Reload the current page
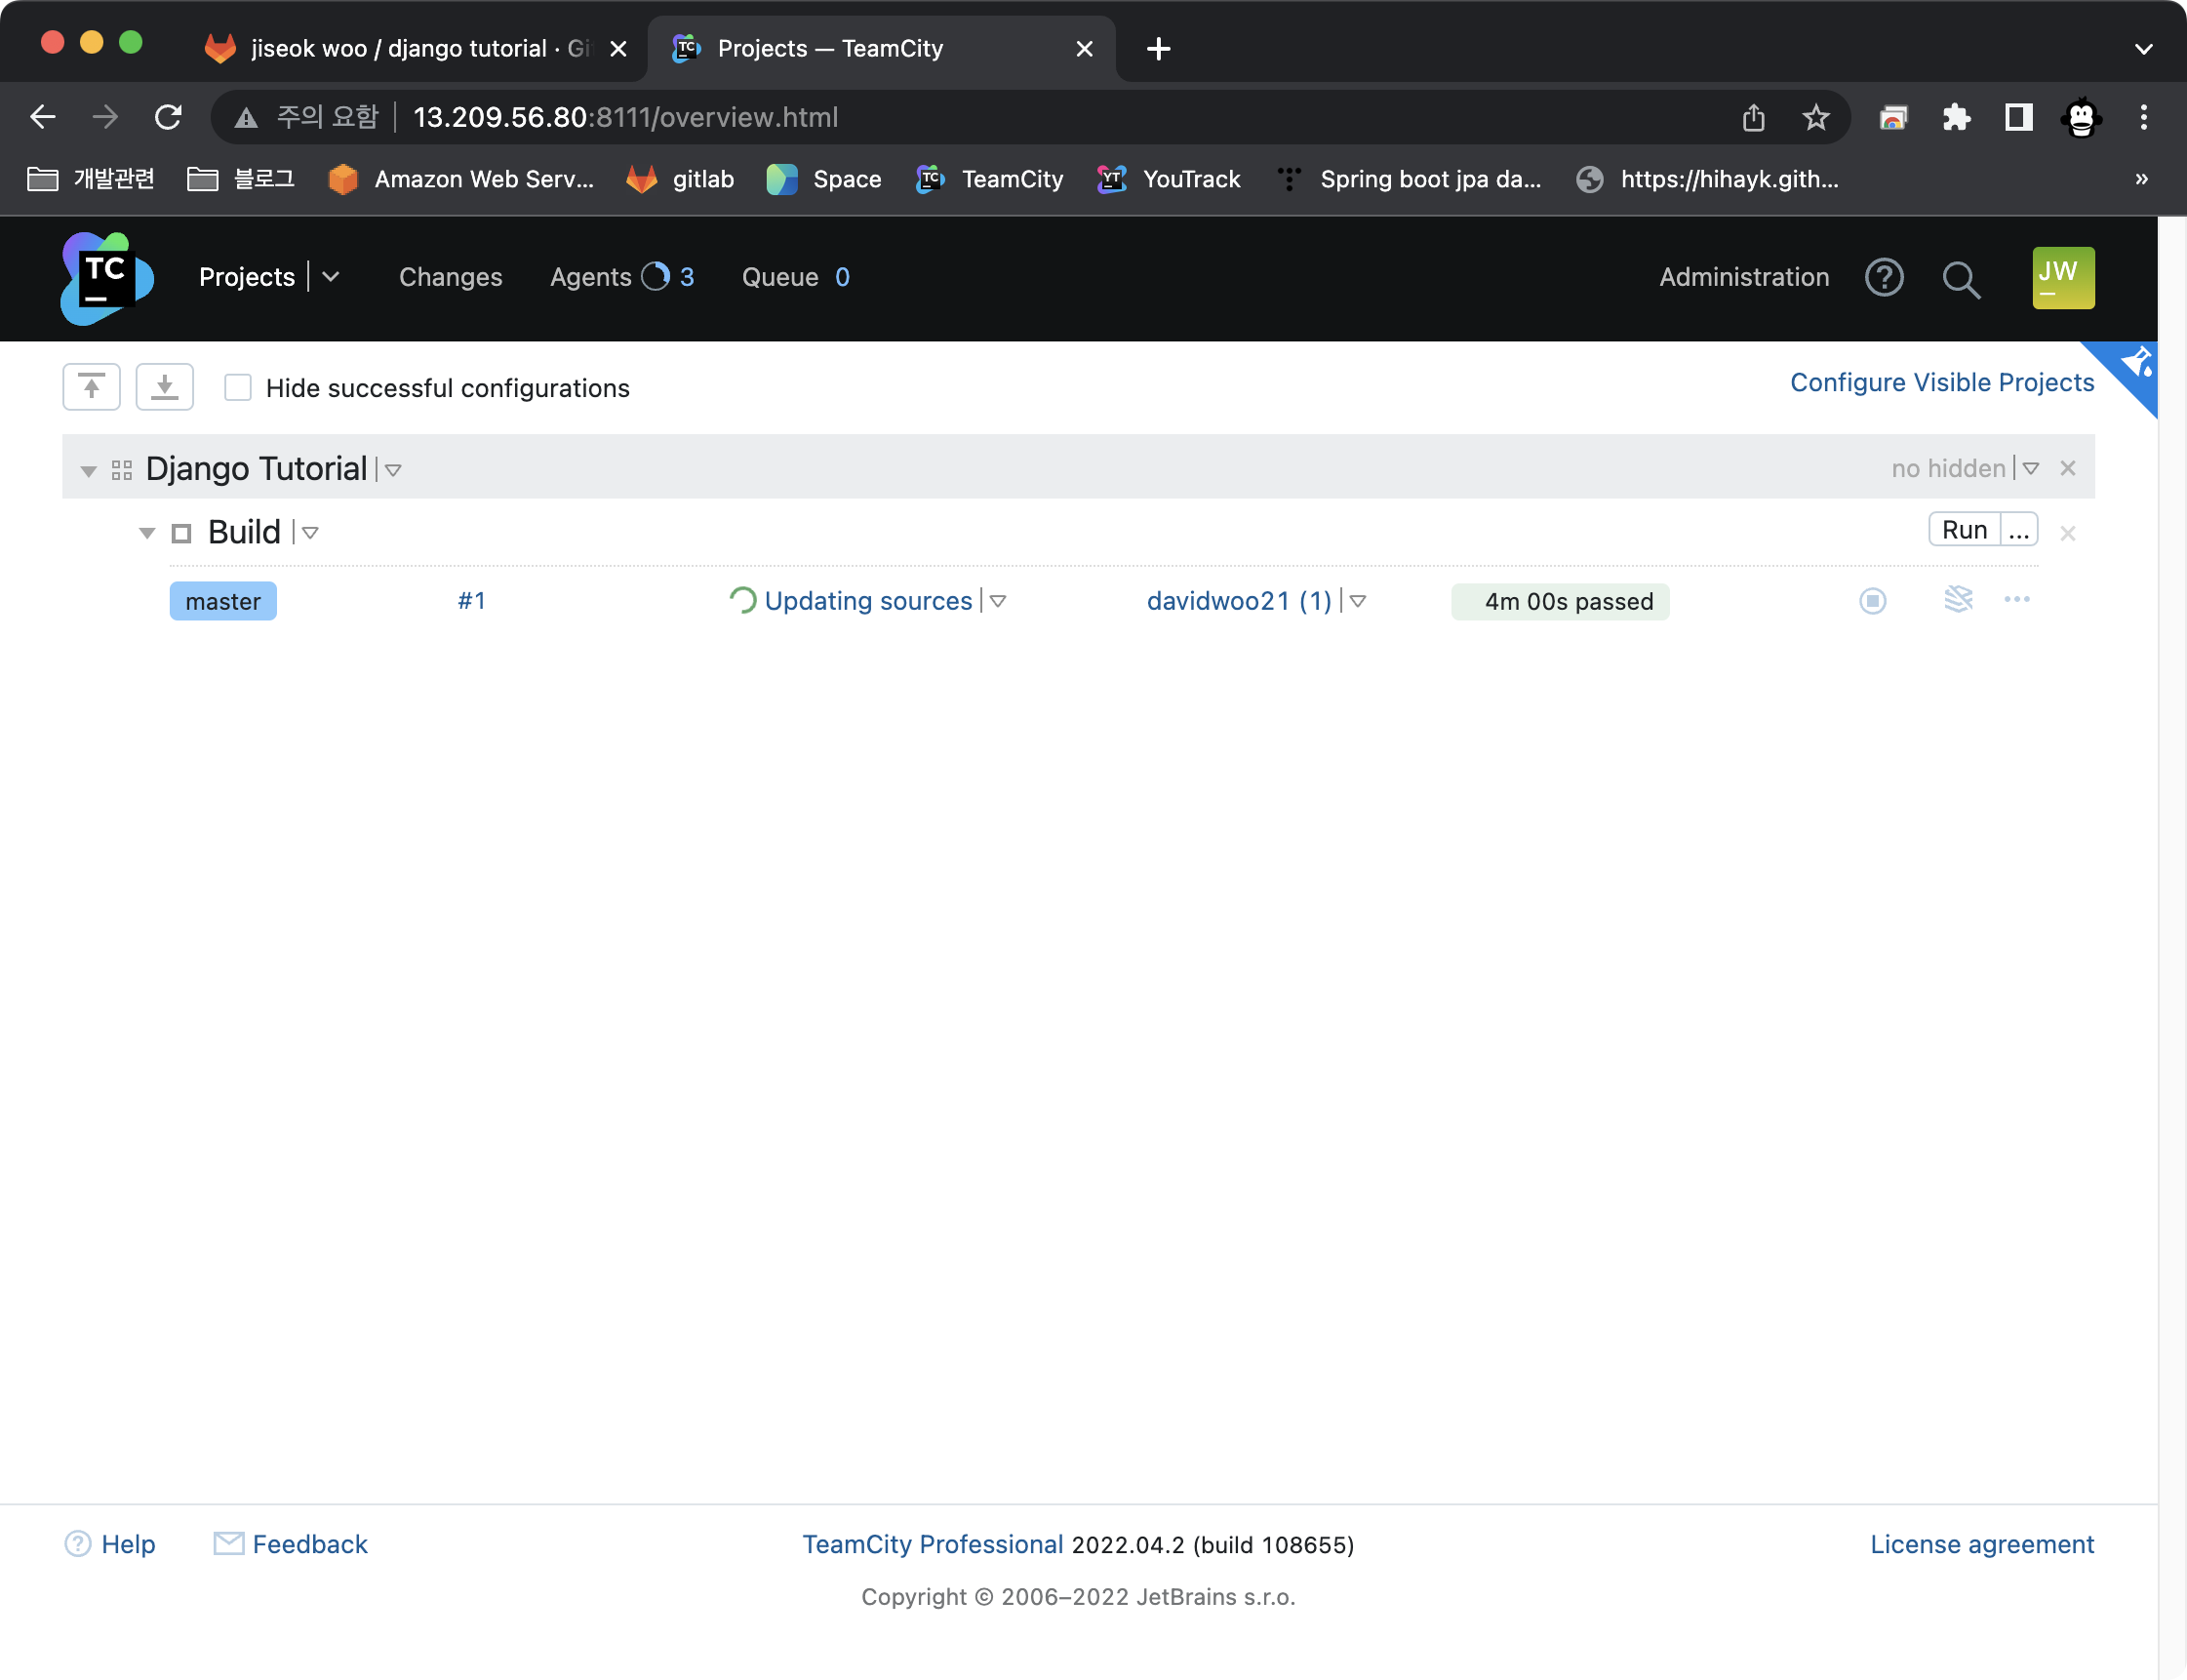The image size is (2187, 1680). tap(168, 117)
